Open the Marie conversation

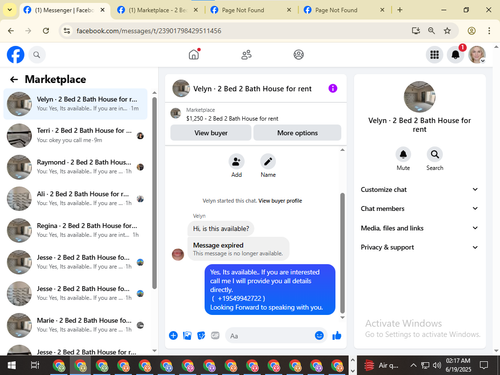(x=75, y=325)
